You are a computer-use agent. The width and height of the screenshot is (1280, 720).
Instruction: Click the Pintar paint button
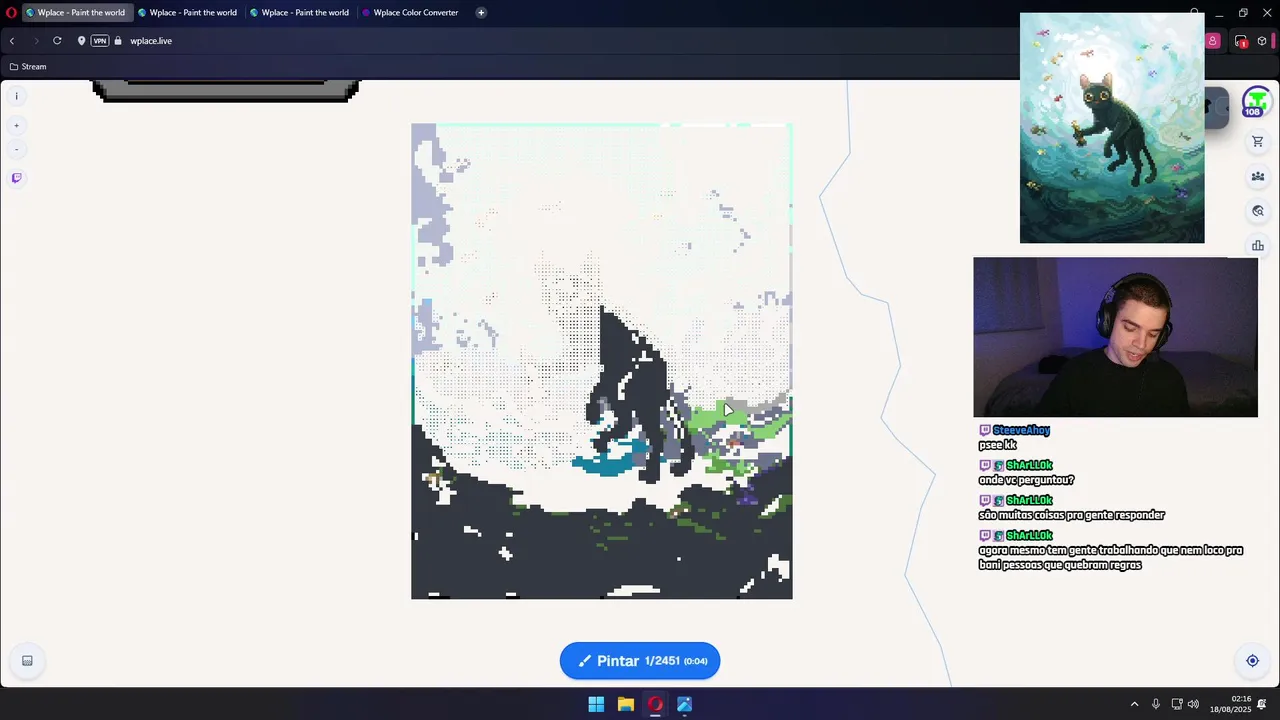pos(640,661)
